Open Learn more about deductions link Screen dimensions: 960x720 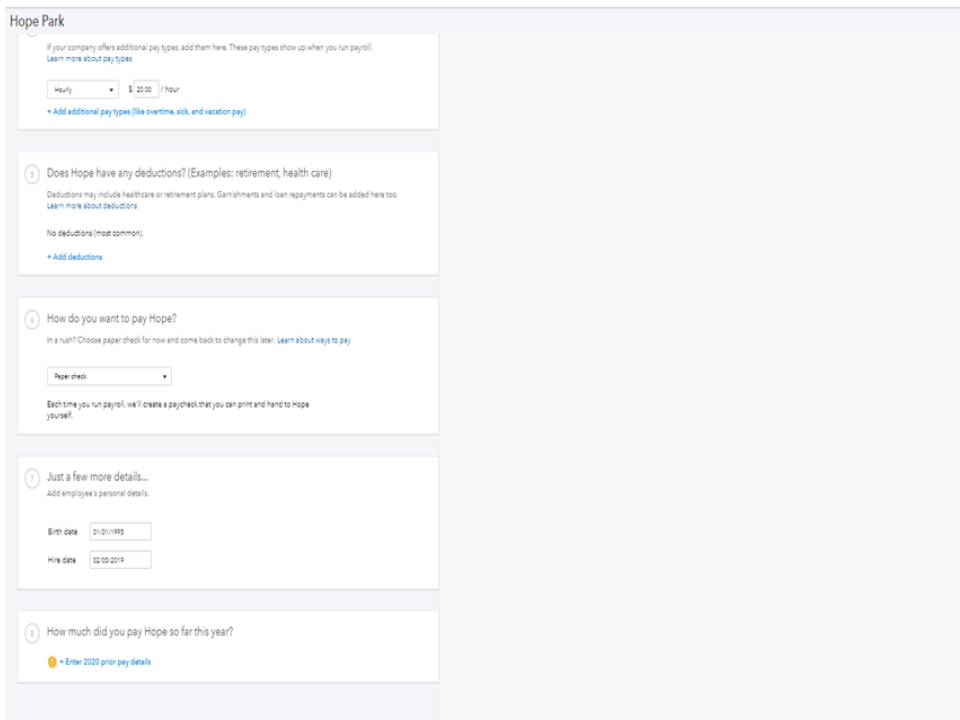coord(92,206)
